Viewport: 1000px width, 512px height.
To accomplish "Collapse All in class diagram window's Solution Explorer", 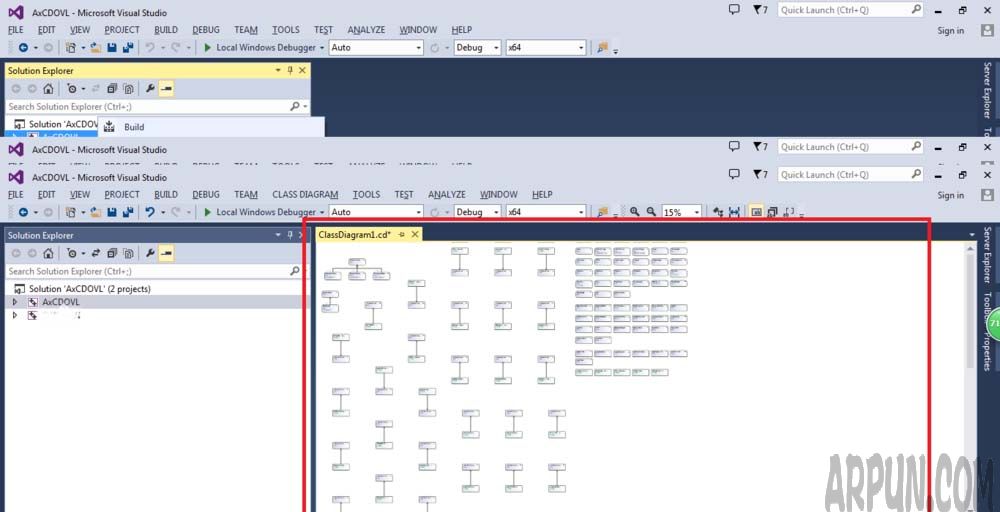I will pos(112,253).
